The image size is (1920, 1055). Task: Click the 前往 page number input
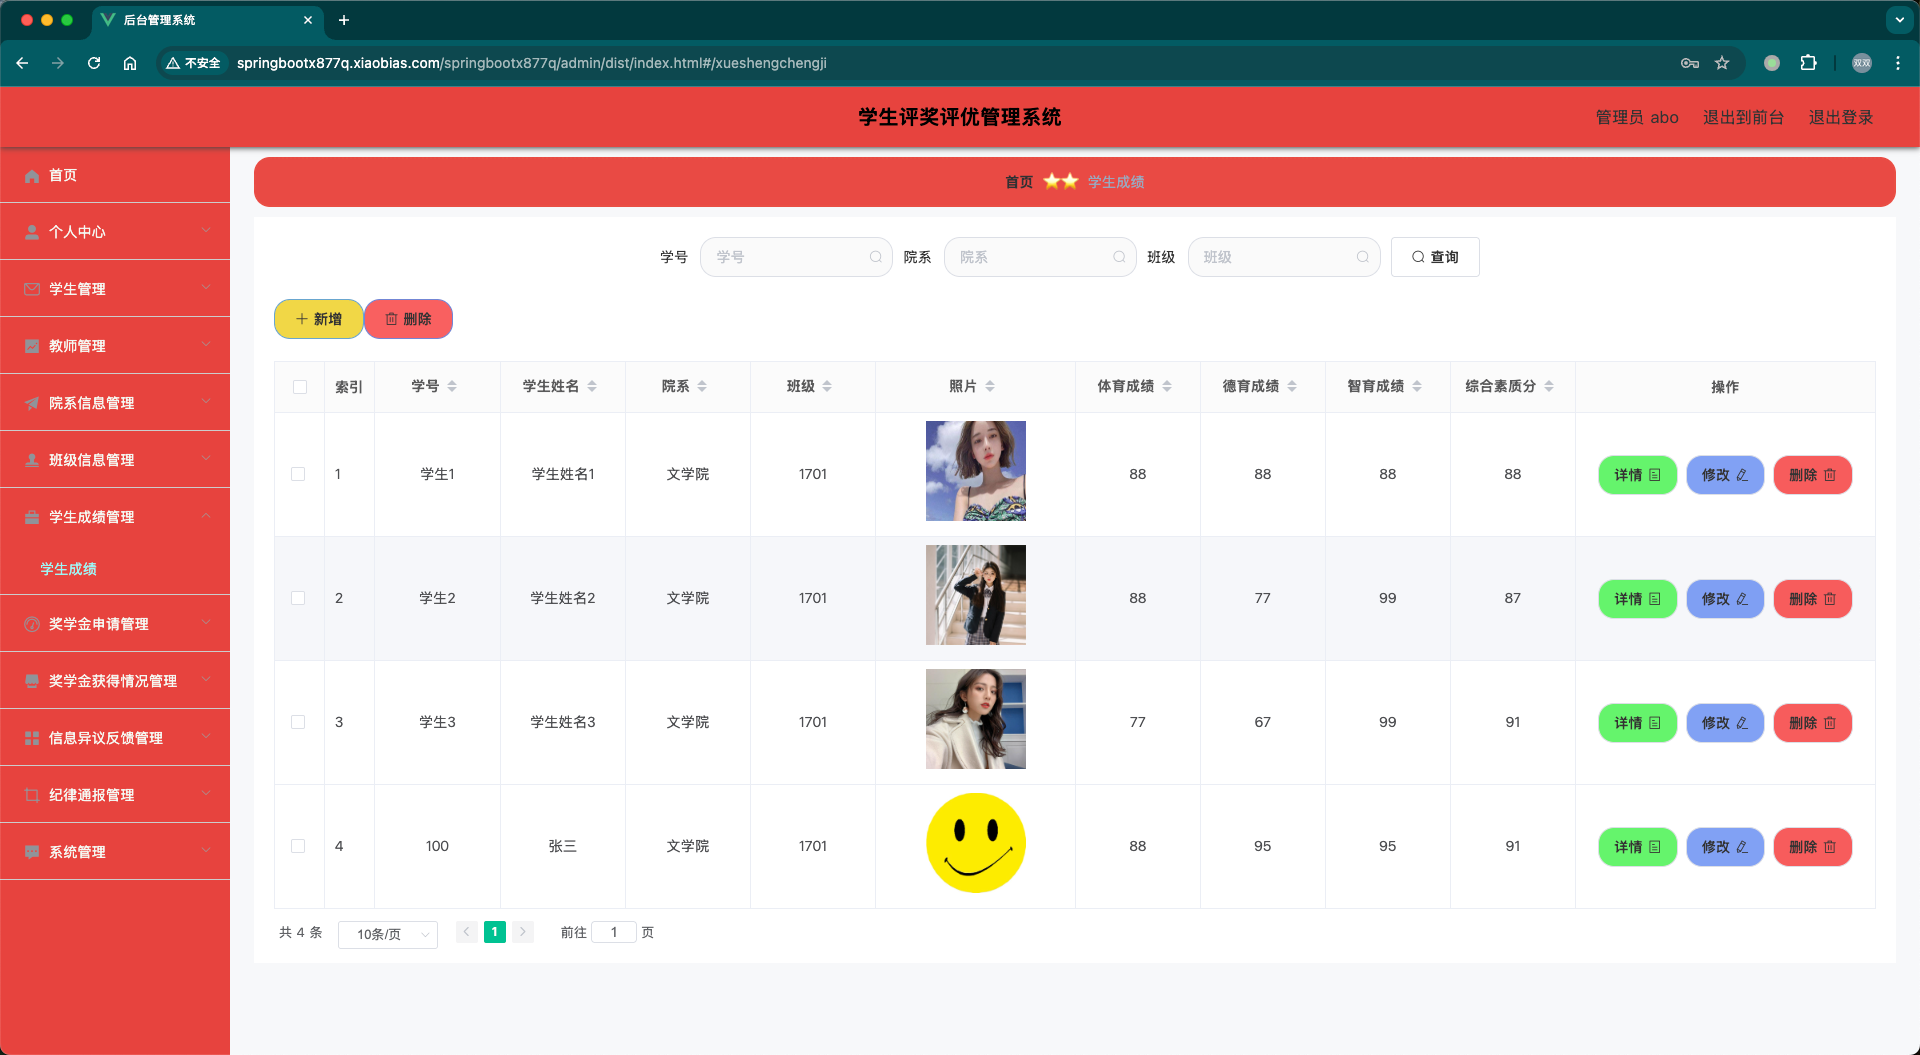pyautogui.click(x=614, y=932)
